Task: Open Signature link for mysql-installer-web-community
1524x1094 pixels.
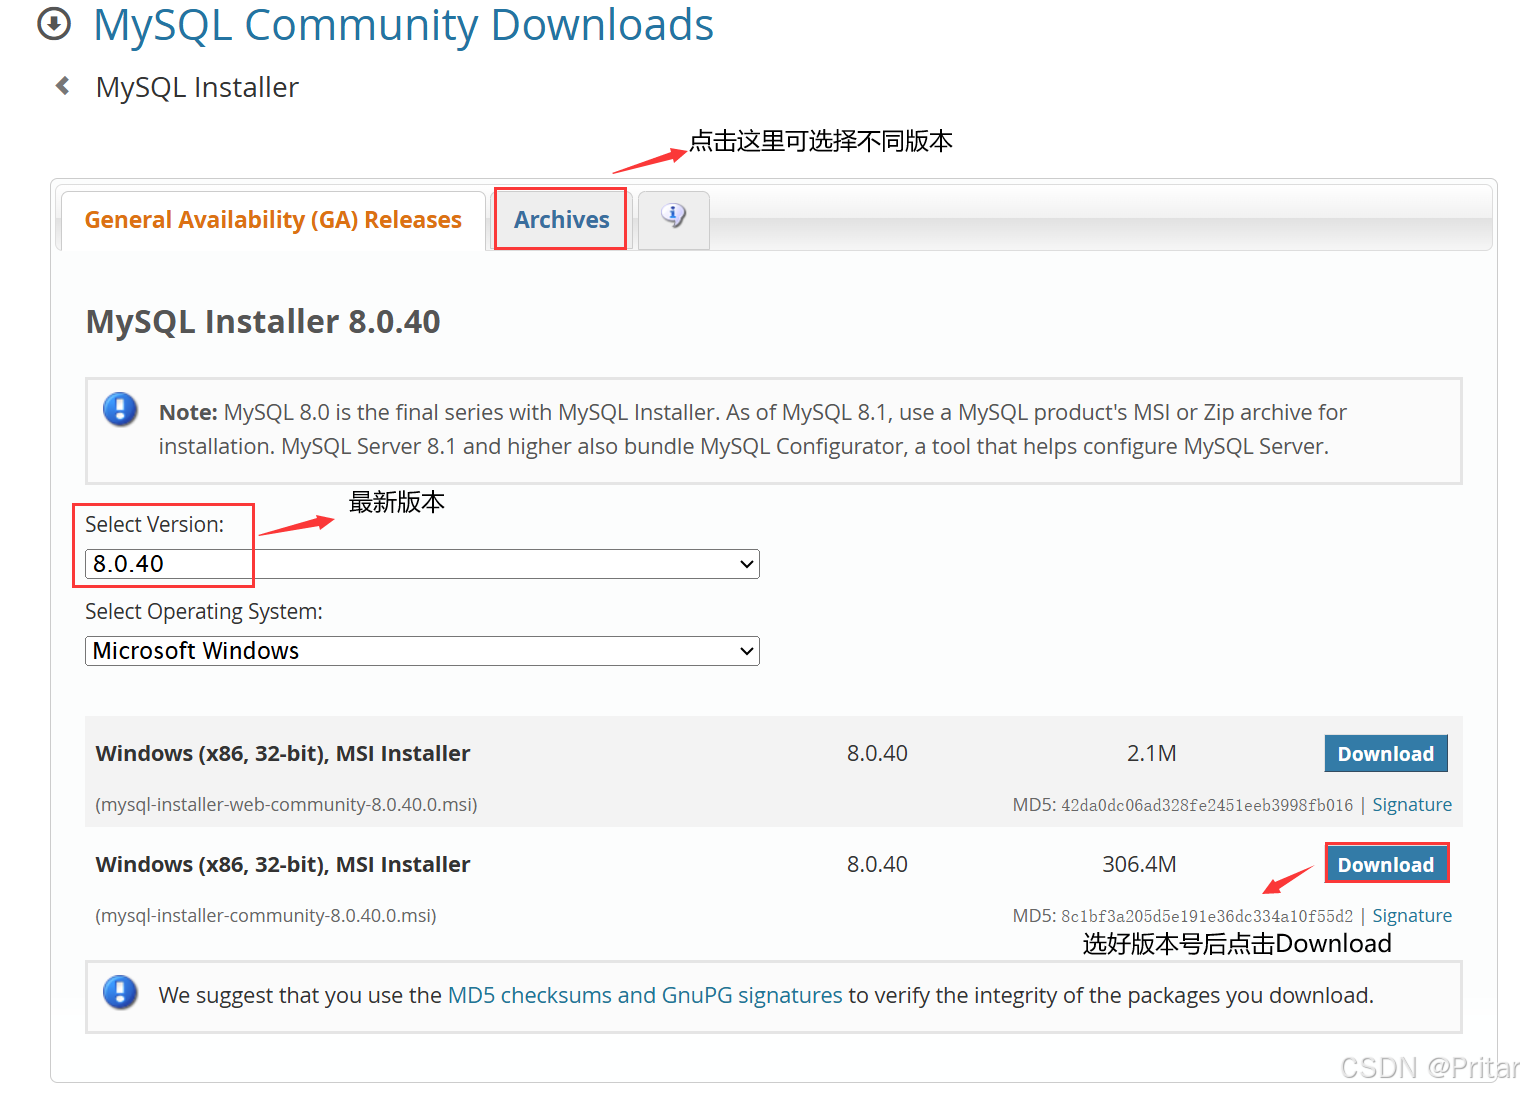Action: (x=1412, y=805)
